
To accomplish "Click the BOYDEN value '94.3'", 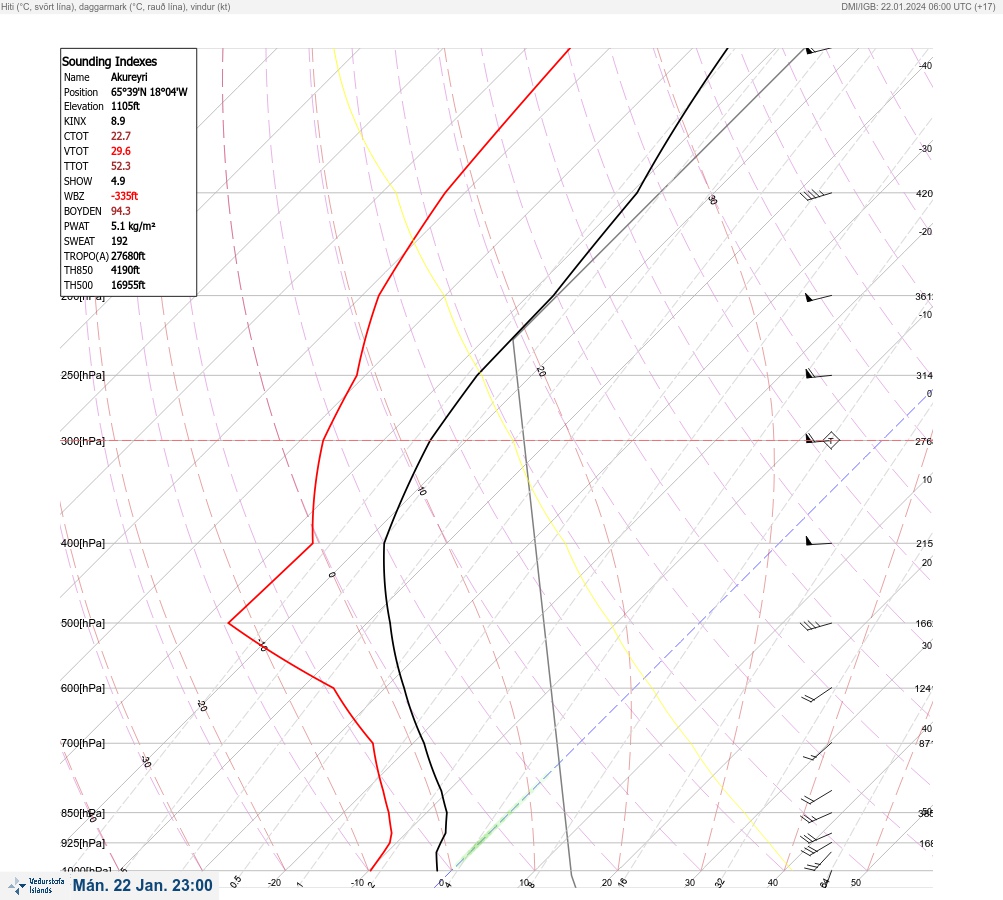I will coord(120,211).
